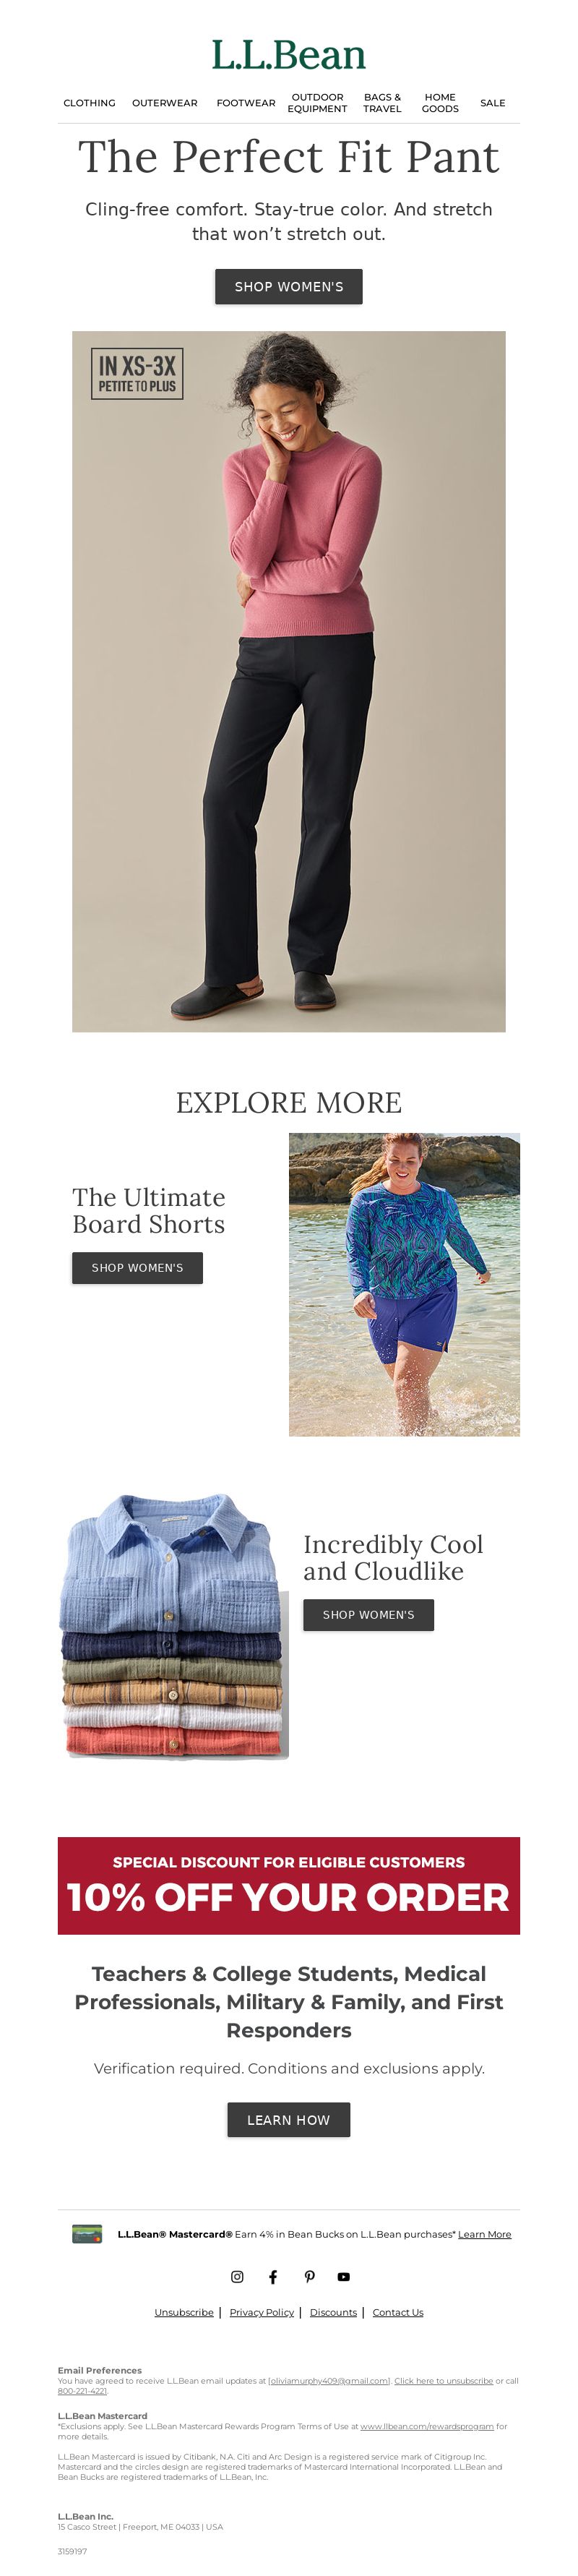Open the Clothing menu item
This screenshot has height=2576, width=578.
[x=89, y=103]
